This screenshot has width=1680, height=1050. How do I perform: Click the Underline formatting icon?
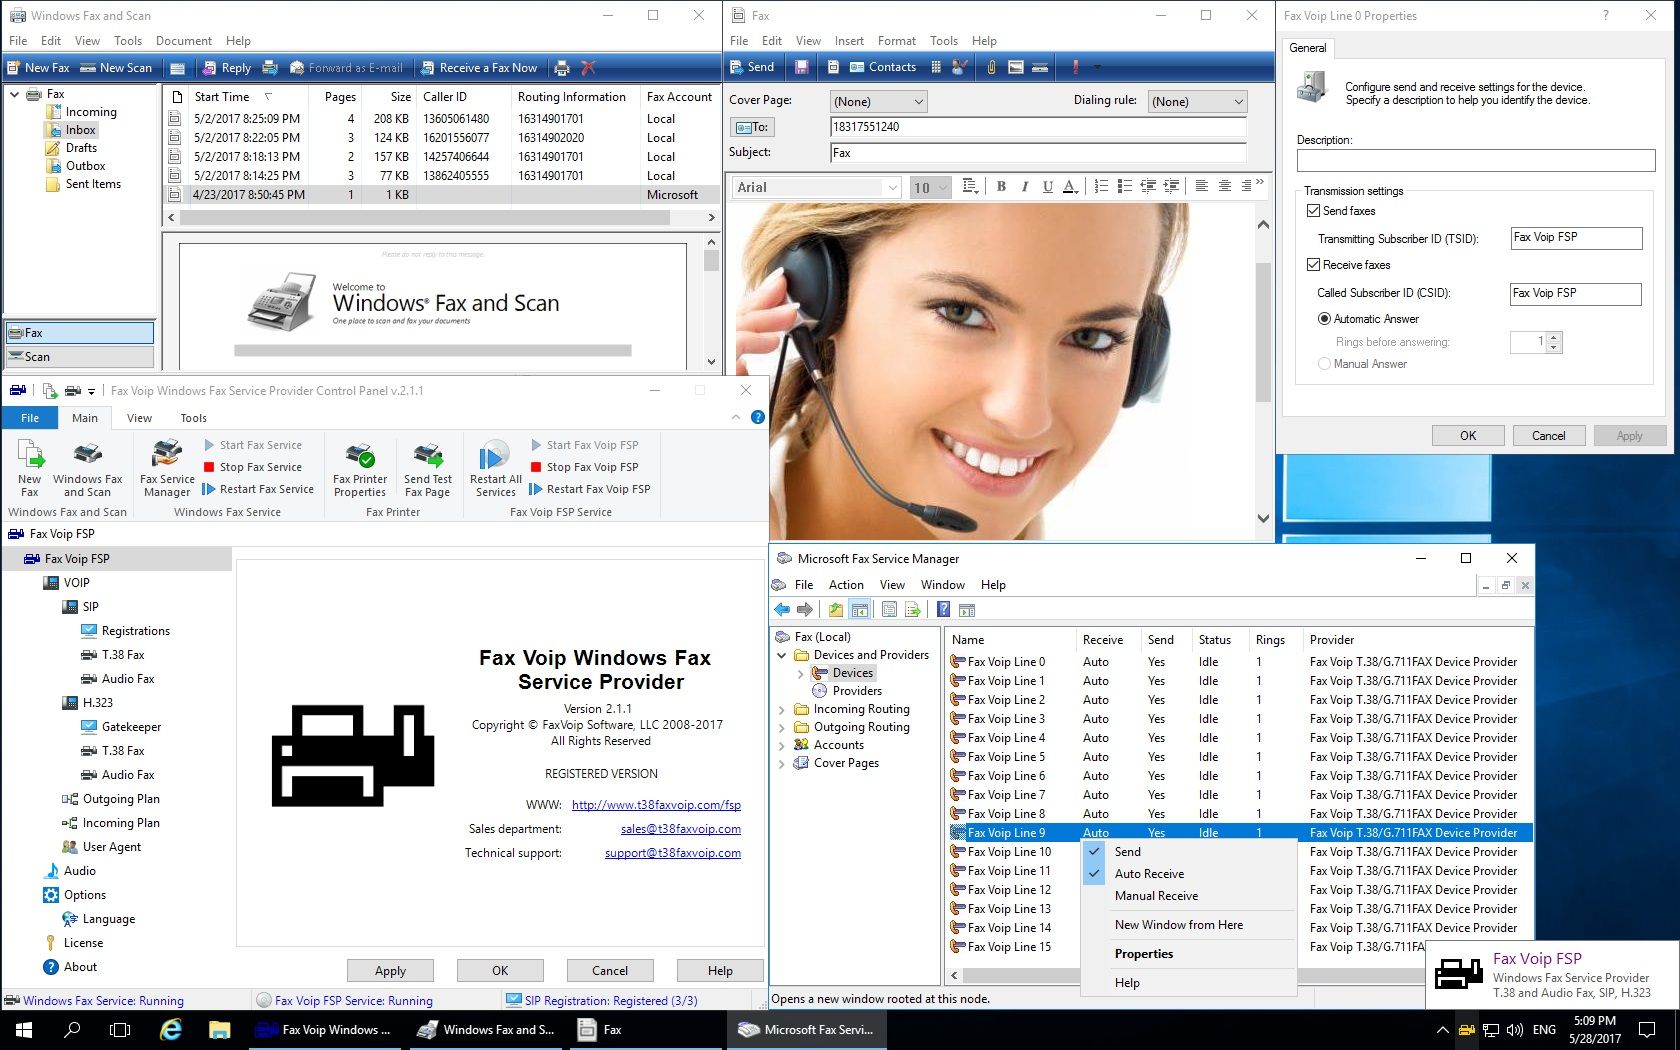click(1047, 187)
